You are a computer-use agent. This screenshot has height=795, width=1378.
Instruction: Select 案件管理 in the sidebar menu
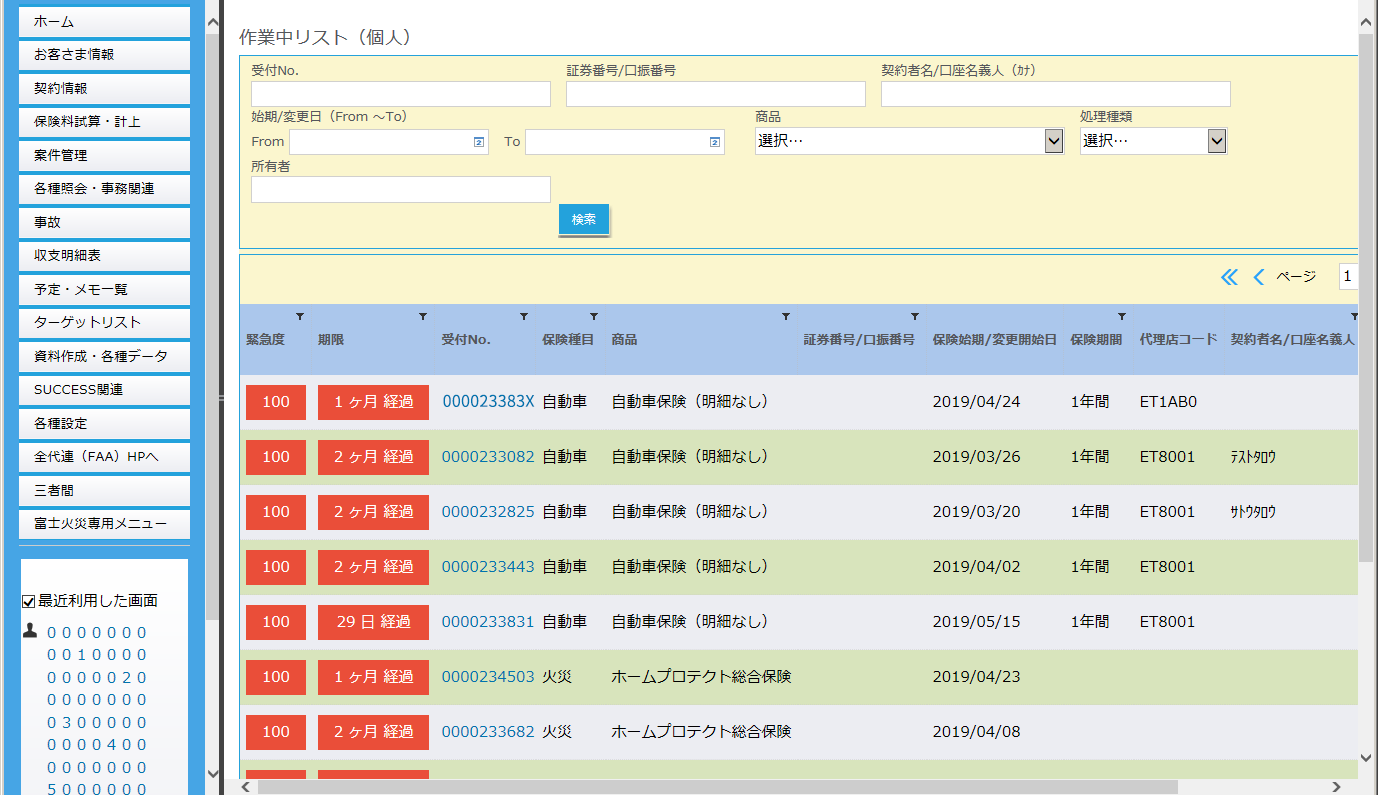tap(104, 155)
